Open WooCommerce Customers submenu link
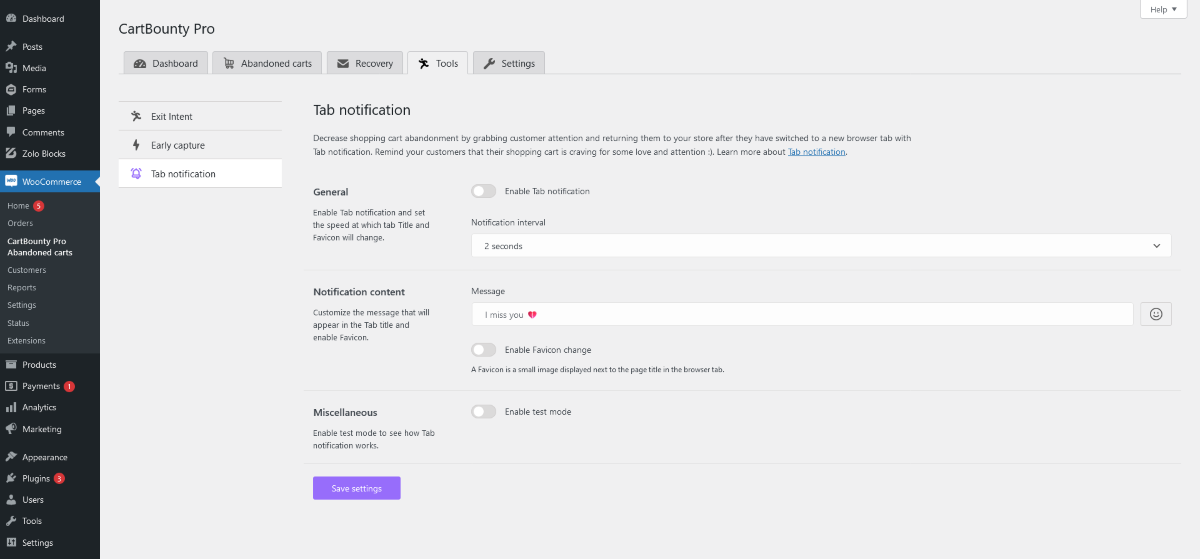 coord(27,270)
